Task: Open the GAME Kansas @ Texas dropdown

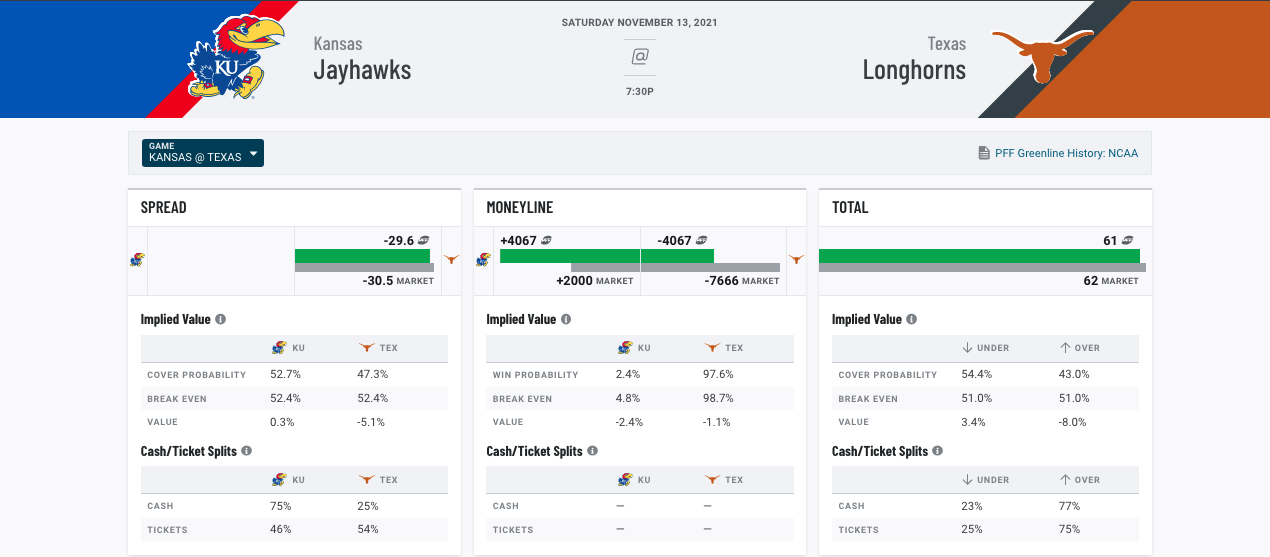Action: tap(203, 153)
